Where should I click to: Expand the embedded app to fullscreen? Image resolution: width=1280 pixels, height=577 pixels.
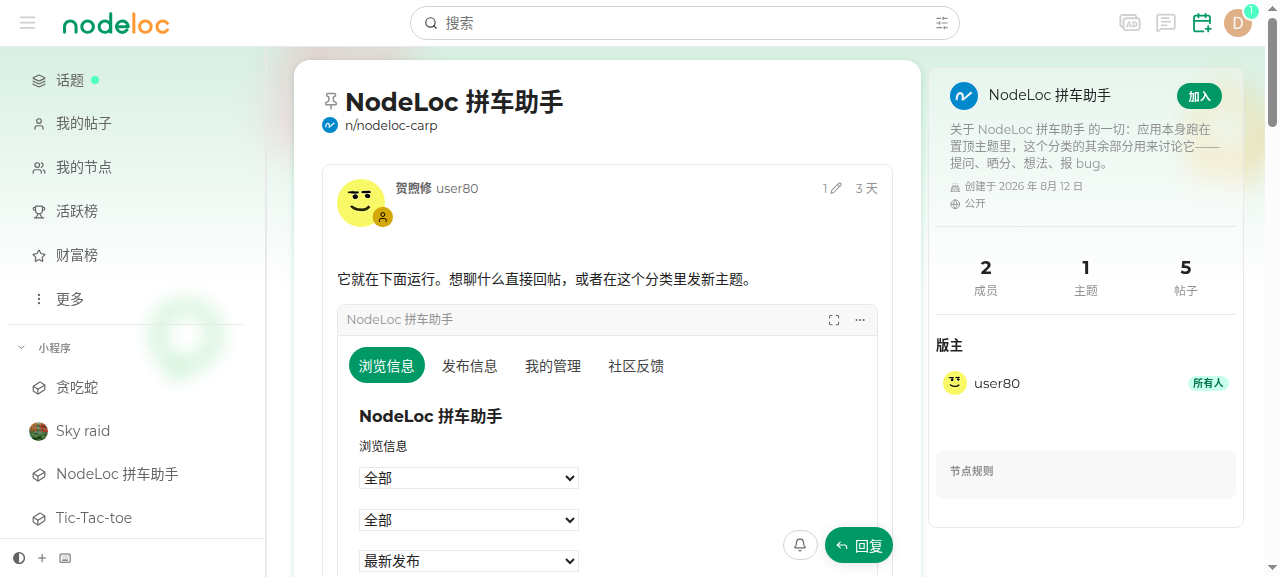[834, 320]
